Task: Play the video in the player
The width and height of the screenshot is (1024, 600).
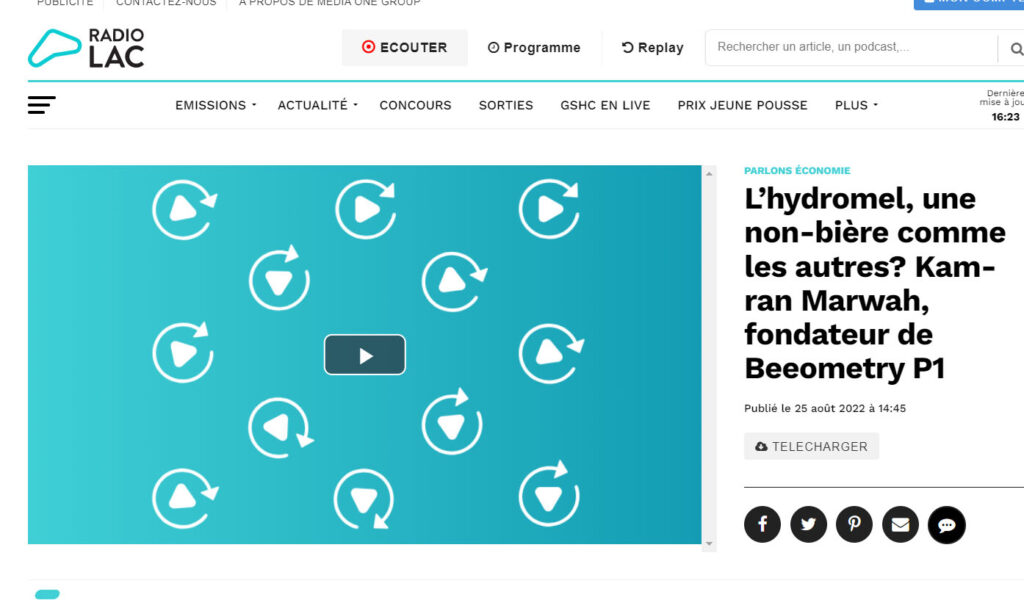Action: [x=364, y=355]
